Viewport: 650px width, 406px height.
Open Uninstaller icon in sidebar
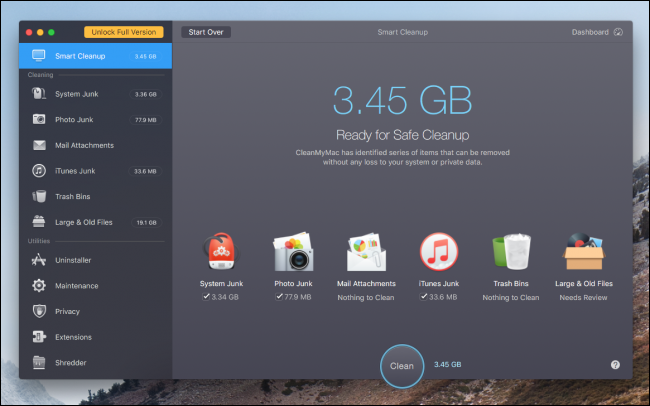click(x=39, y=260)
